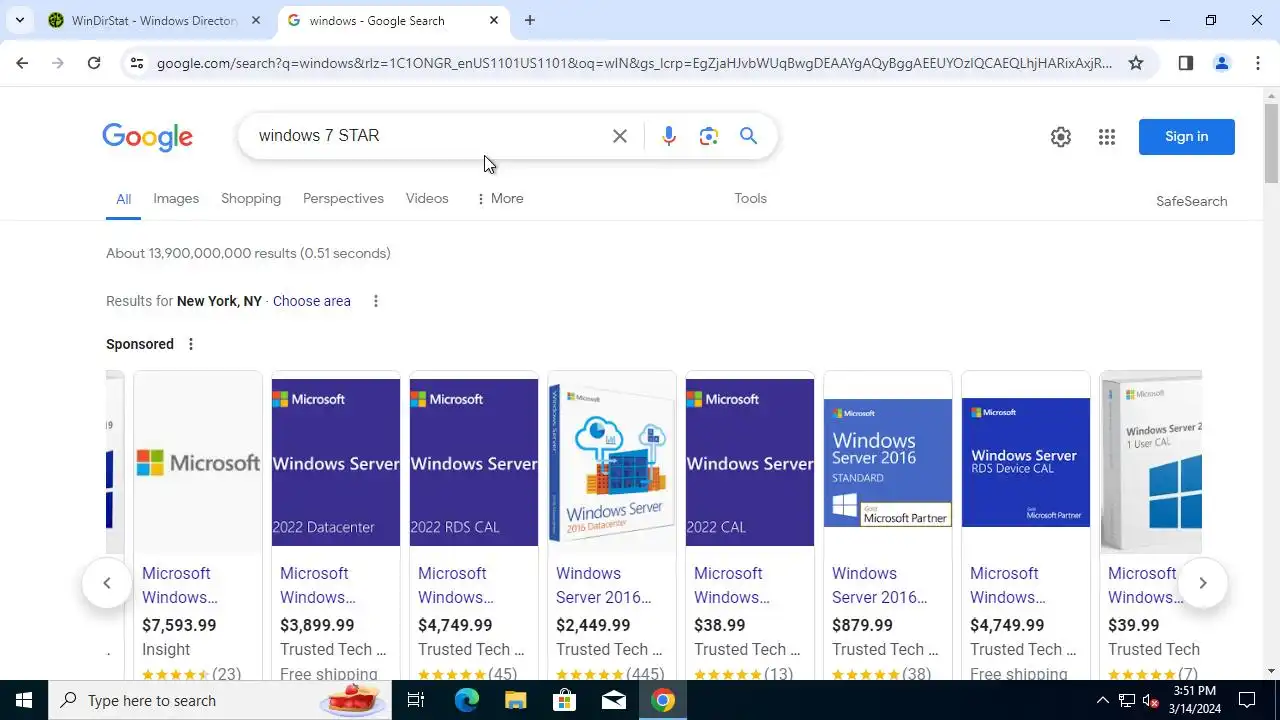The height and width of the screenshot is (720, 1280).
Task: Open the Images results tab
Action: point(176,198)
